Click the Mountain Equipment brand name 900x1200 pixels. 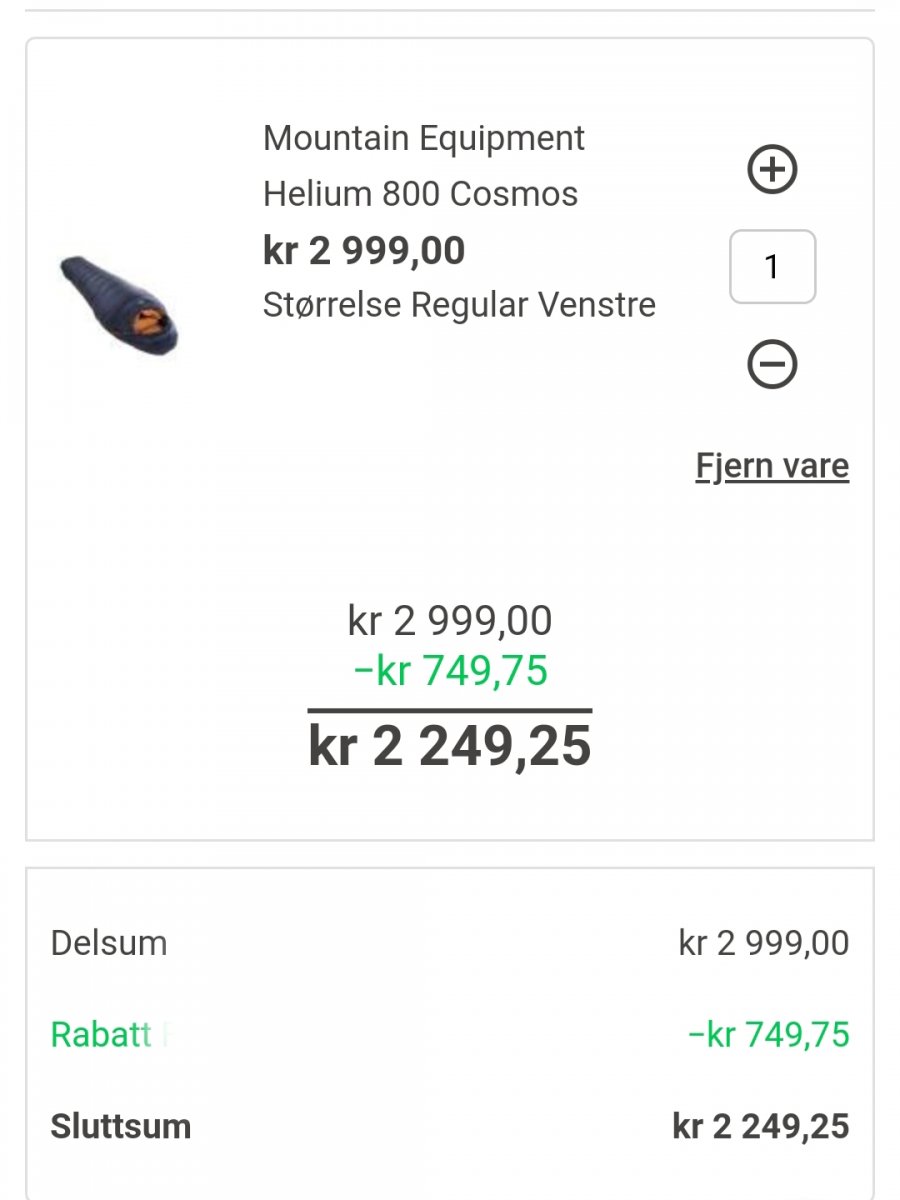(x=424, y=138)
